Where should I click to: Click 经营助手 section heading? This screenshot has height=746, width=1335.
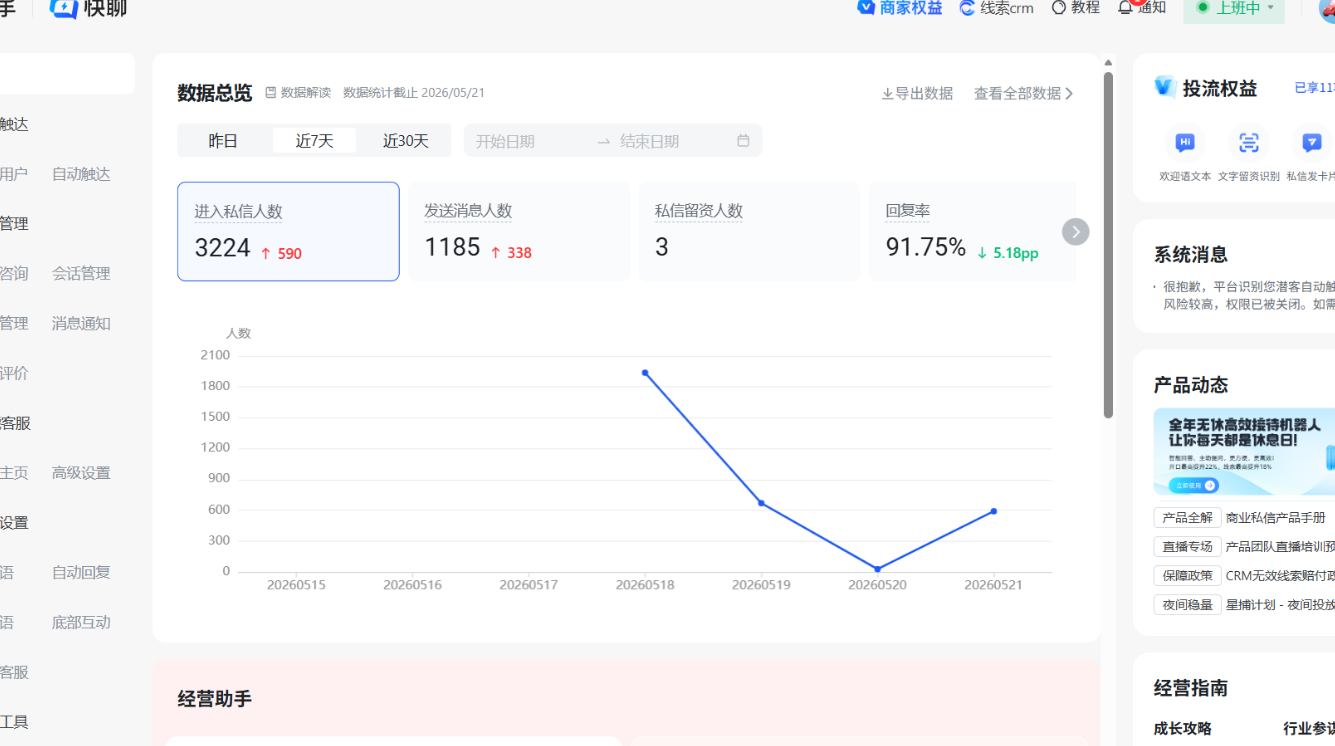point(215,699)
